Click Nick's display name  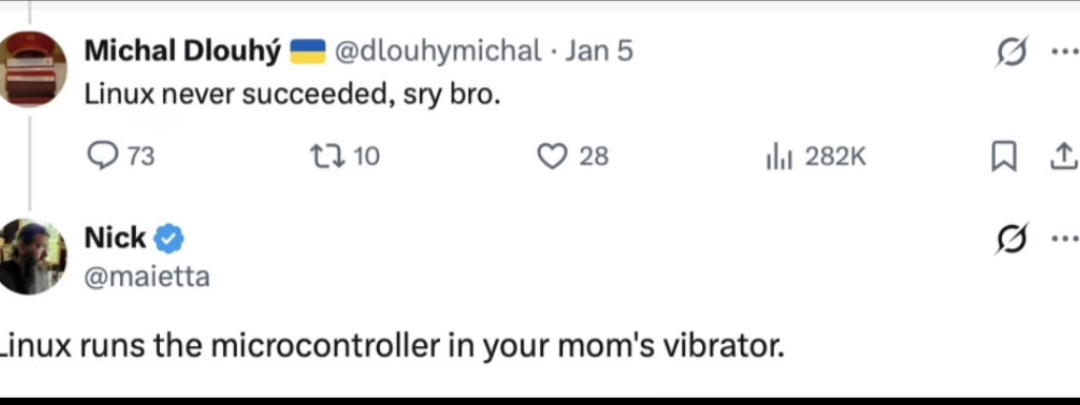[115, 238]
